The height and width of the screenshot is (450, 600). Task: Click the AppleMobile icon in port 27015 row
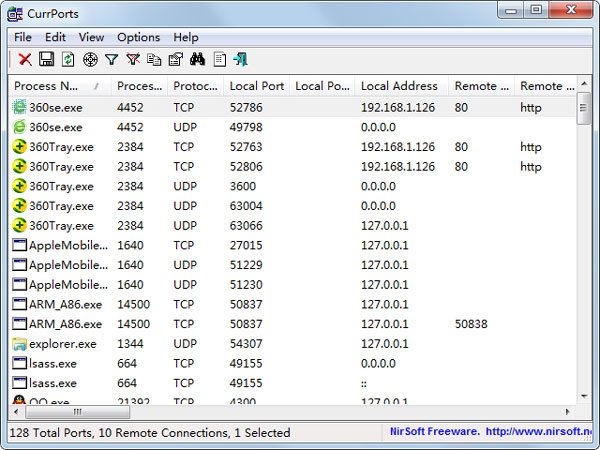pyautogui.click(x=20, y=245)
